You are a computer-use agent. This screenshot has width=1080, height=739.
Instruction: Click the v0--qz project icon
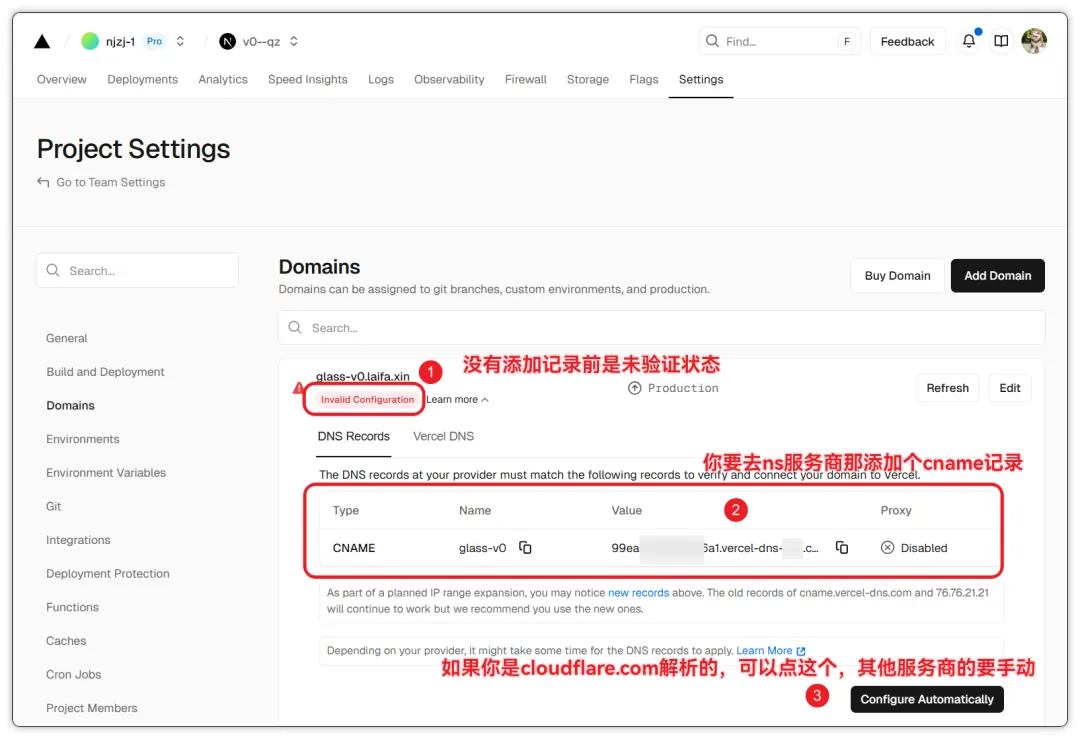pyautogui.click(x=227, y=41)
